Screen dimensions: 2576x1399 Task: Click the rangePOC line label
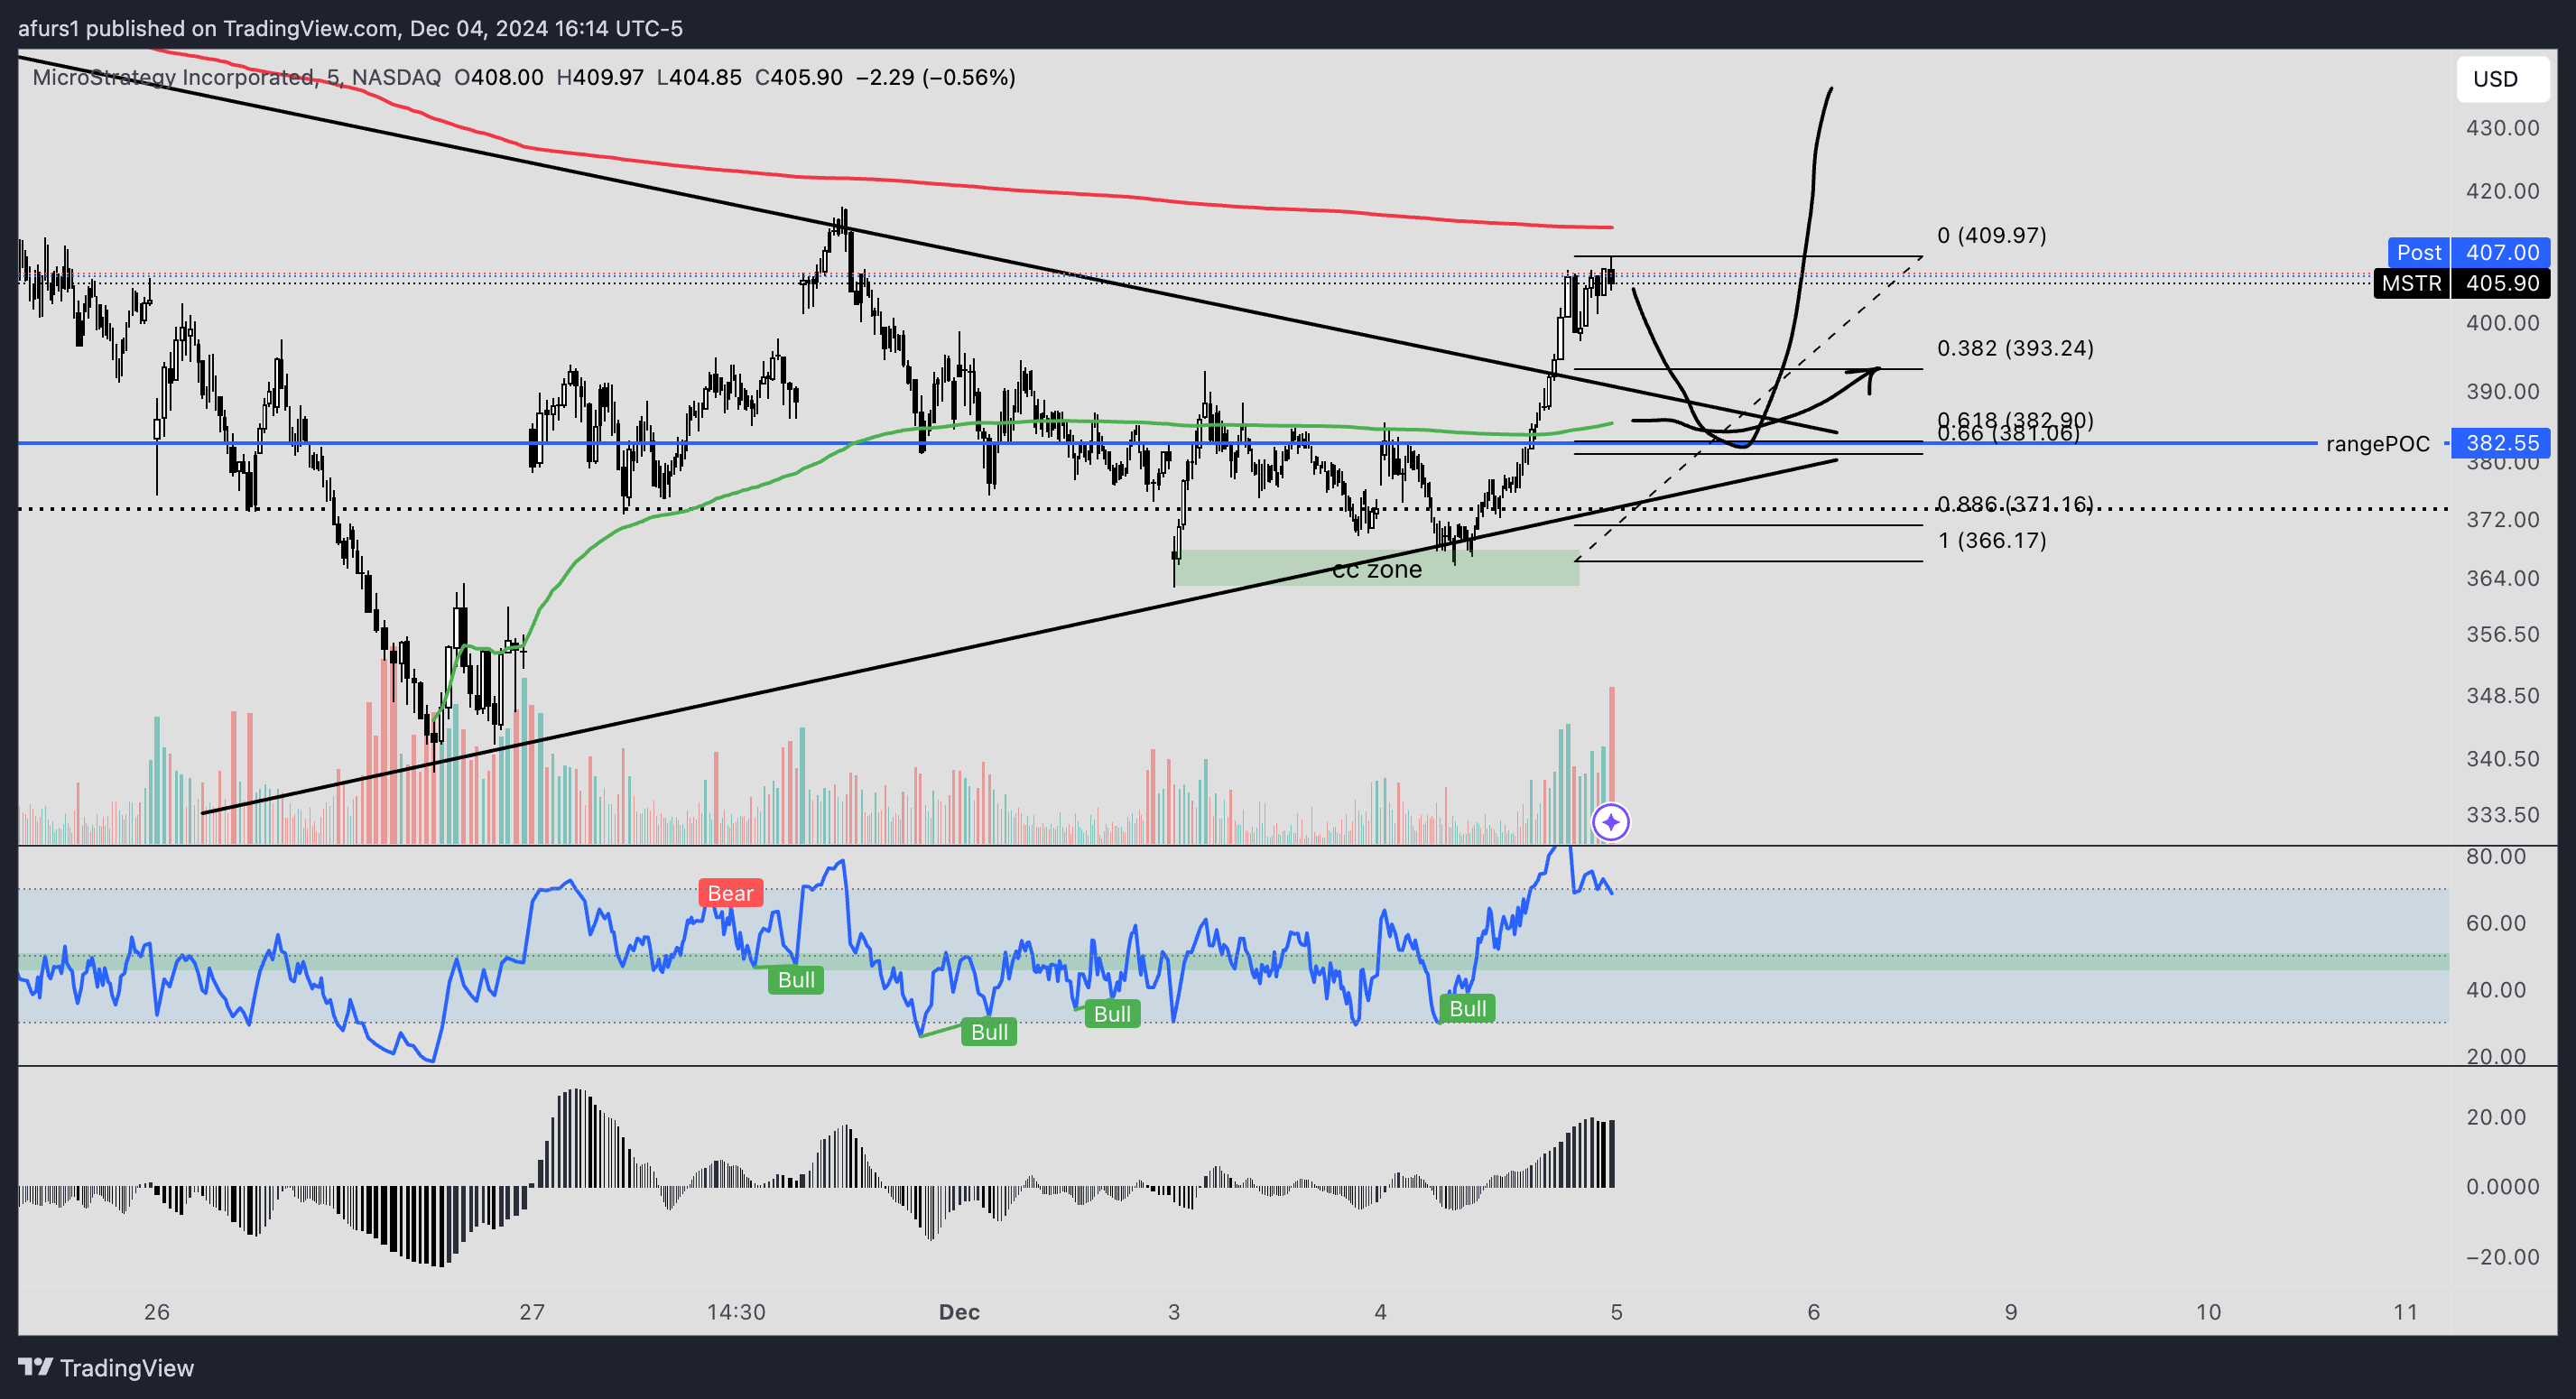point(2377,444)
